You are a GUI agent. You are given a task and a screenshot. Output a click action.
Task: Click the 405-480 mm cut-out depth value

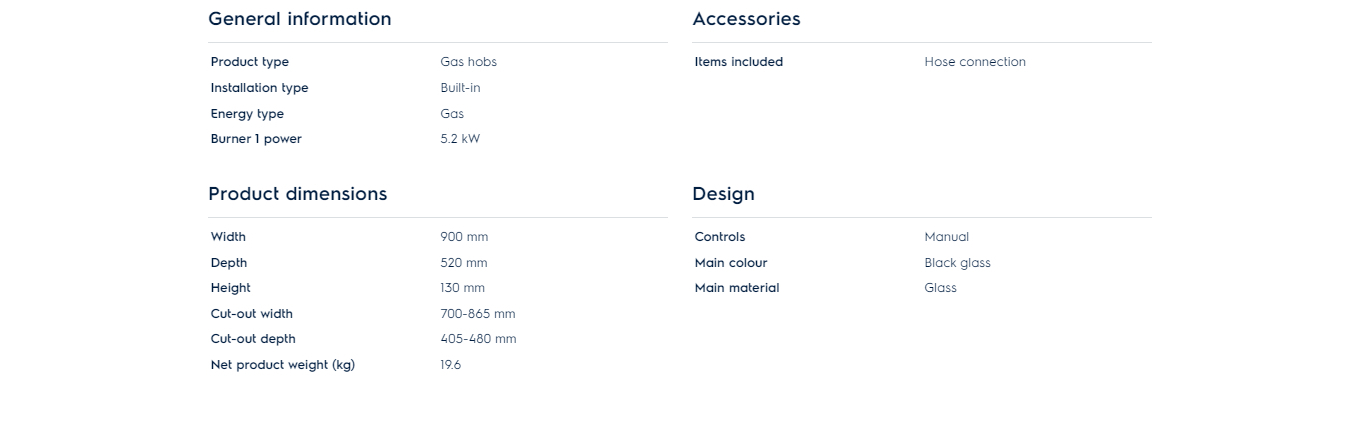pos(478,339)
